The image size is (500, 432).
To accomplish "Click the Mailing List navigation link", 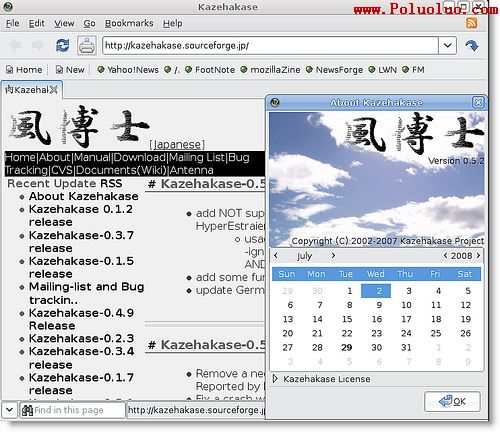I will click(x=197, y=157).
